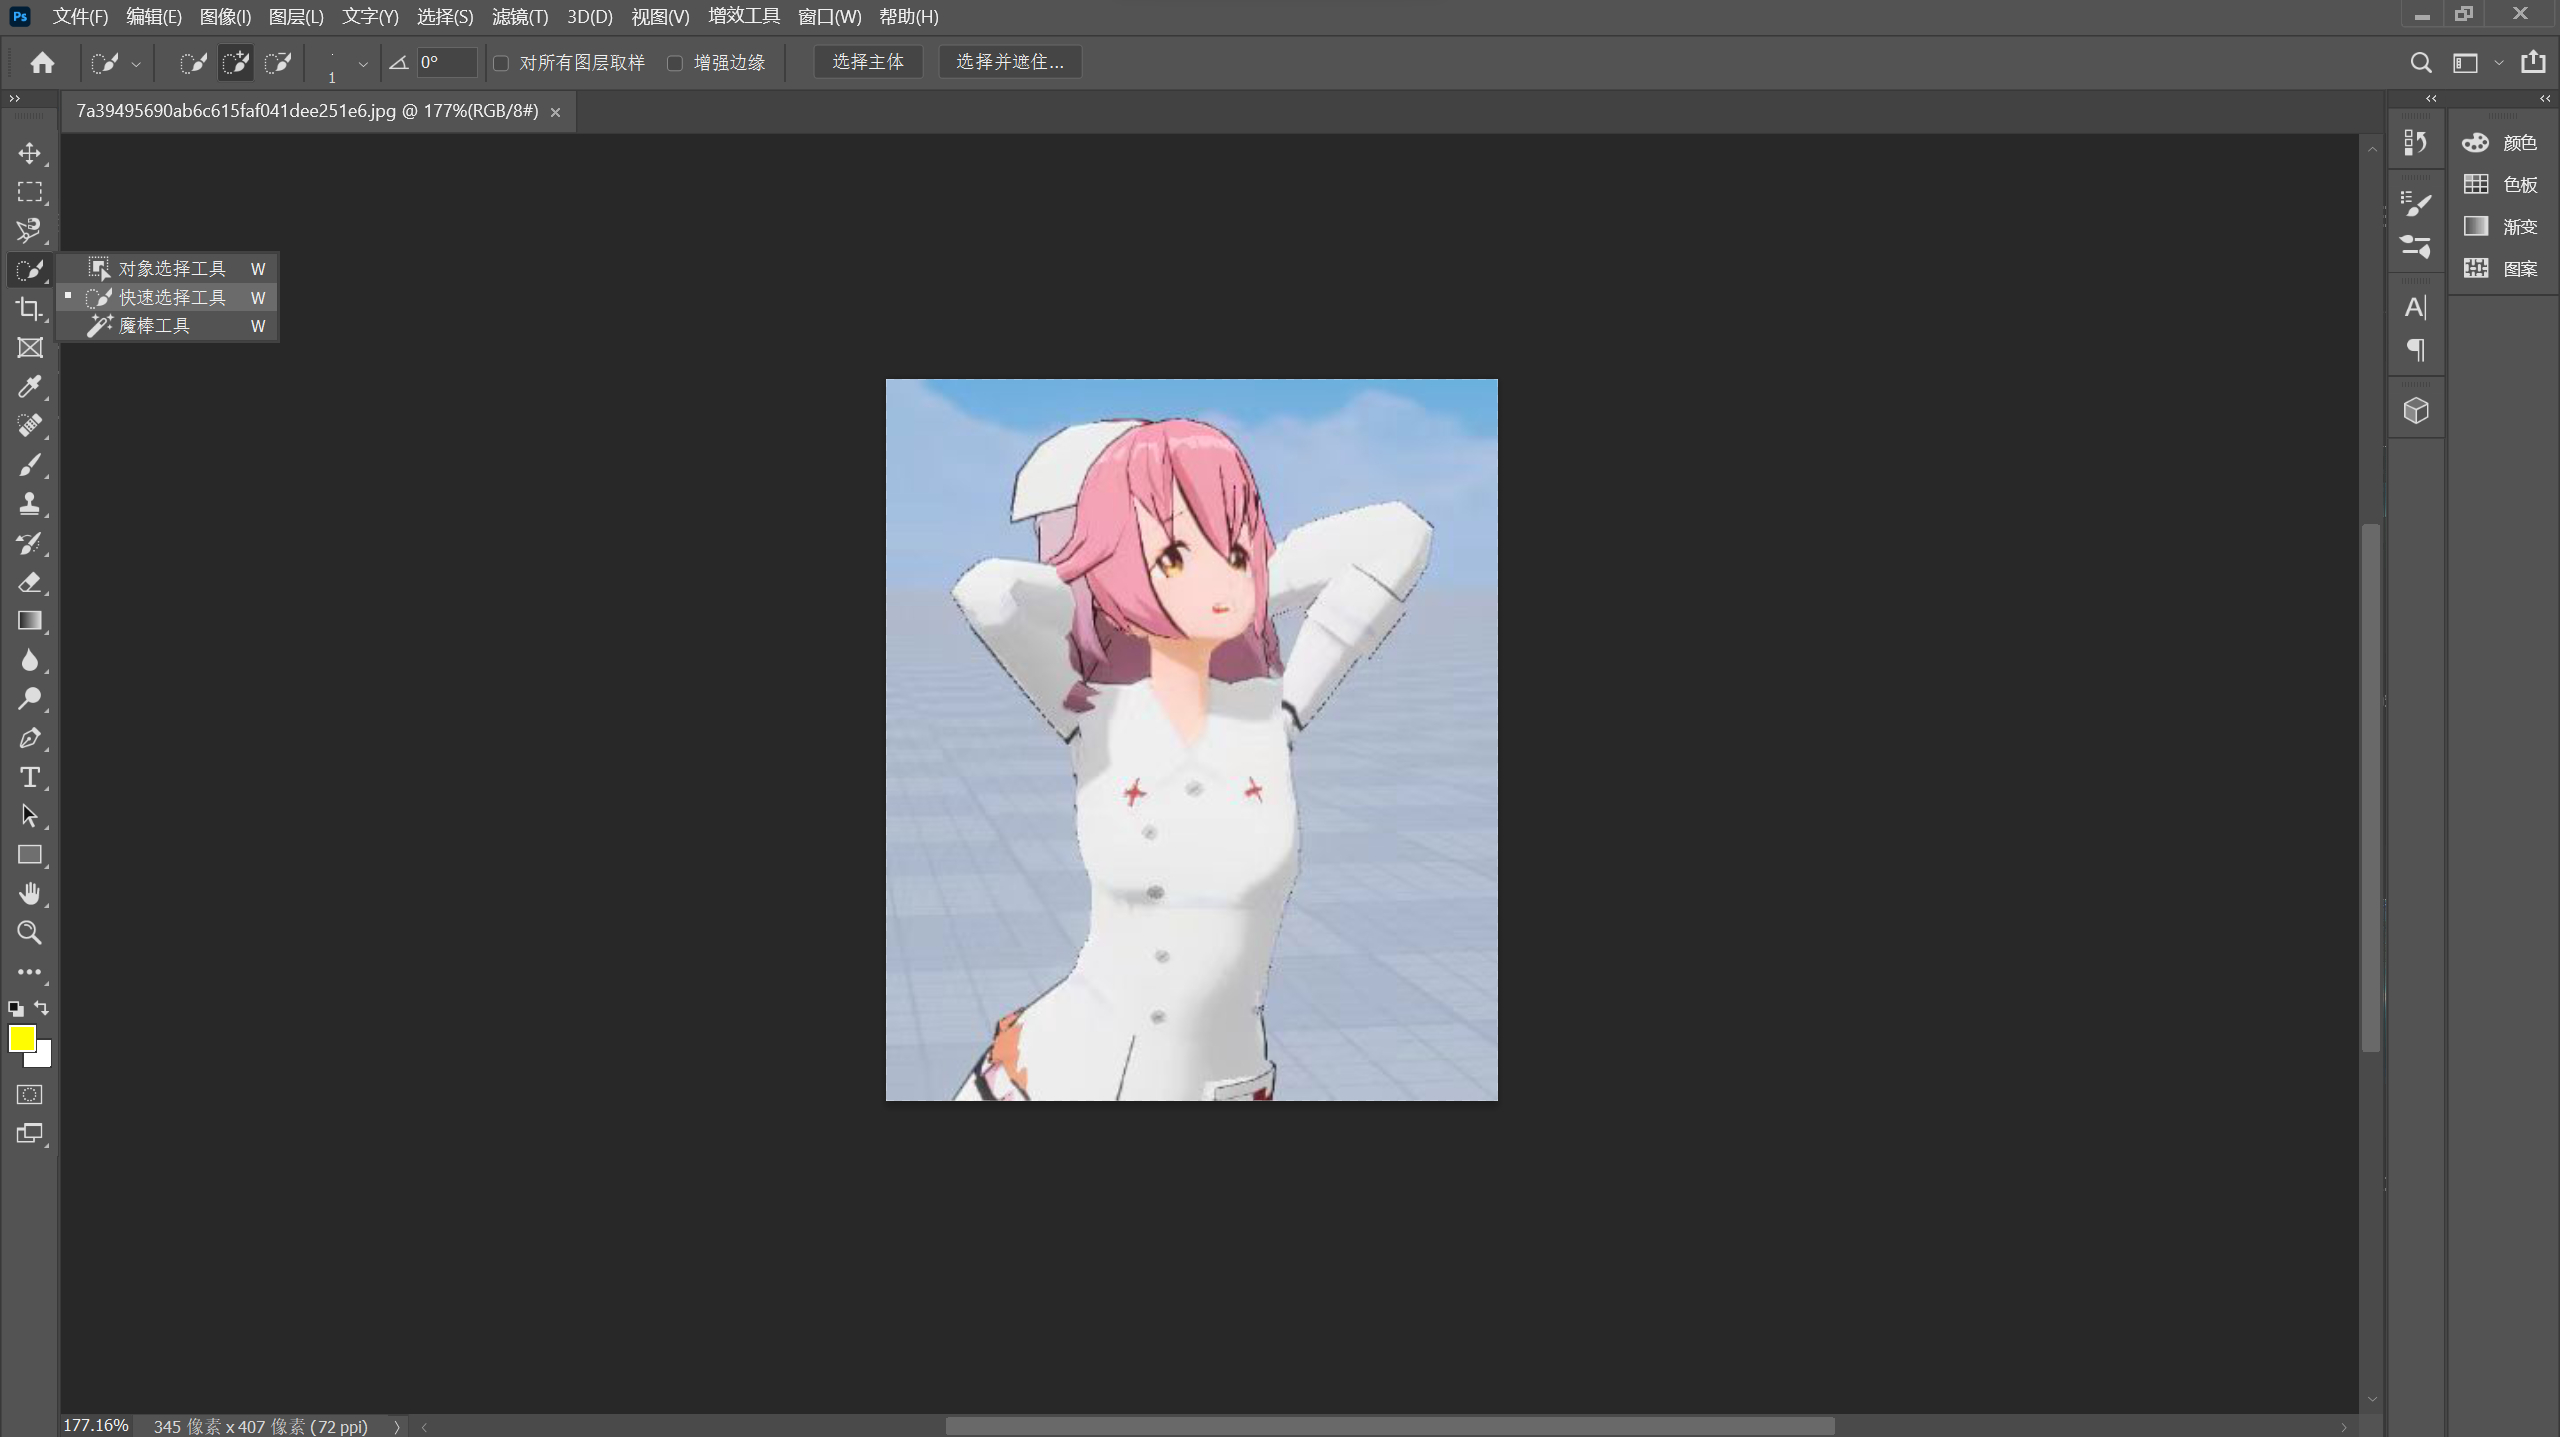Select the Eyedropper tool
This screenshot has width=2560, height=1437.
pyautogui.click(x=29, y=387)
